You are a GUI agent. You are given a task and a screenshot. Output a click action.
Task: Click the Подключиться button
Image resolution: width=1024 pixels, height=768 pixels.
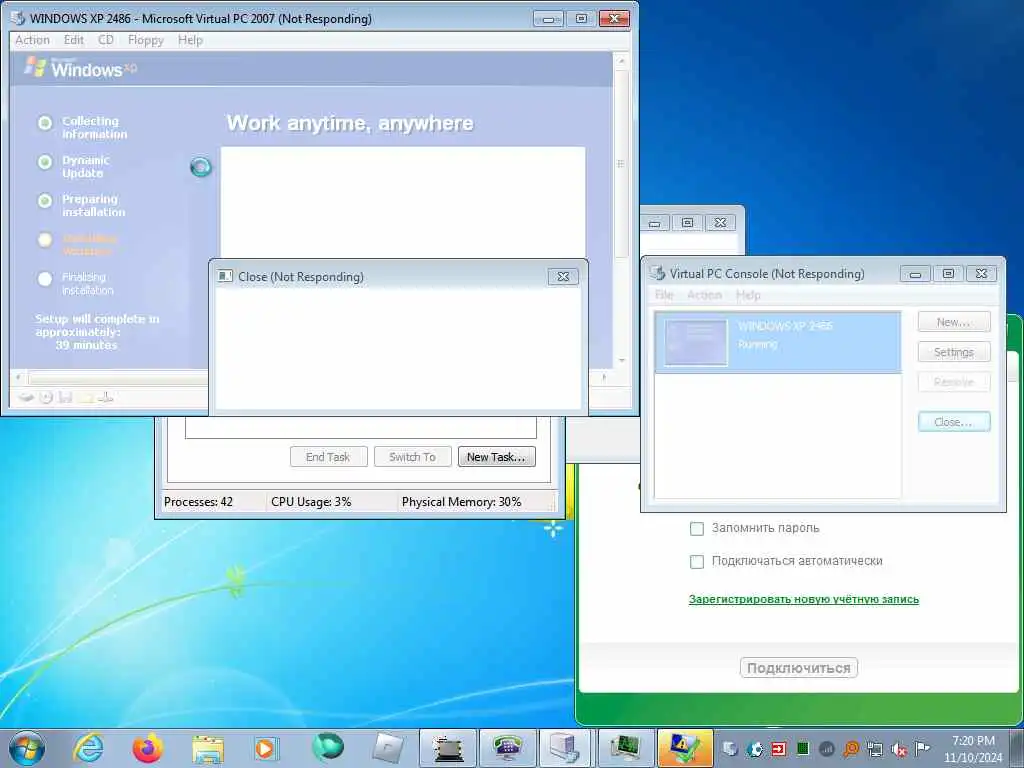(x=799, y=668)
